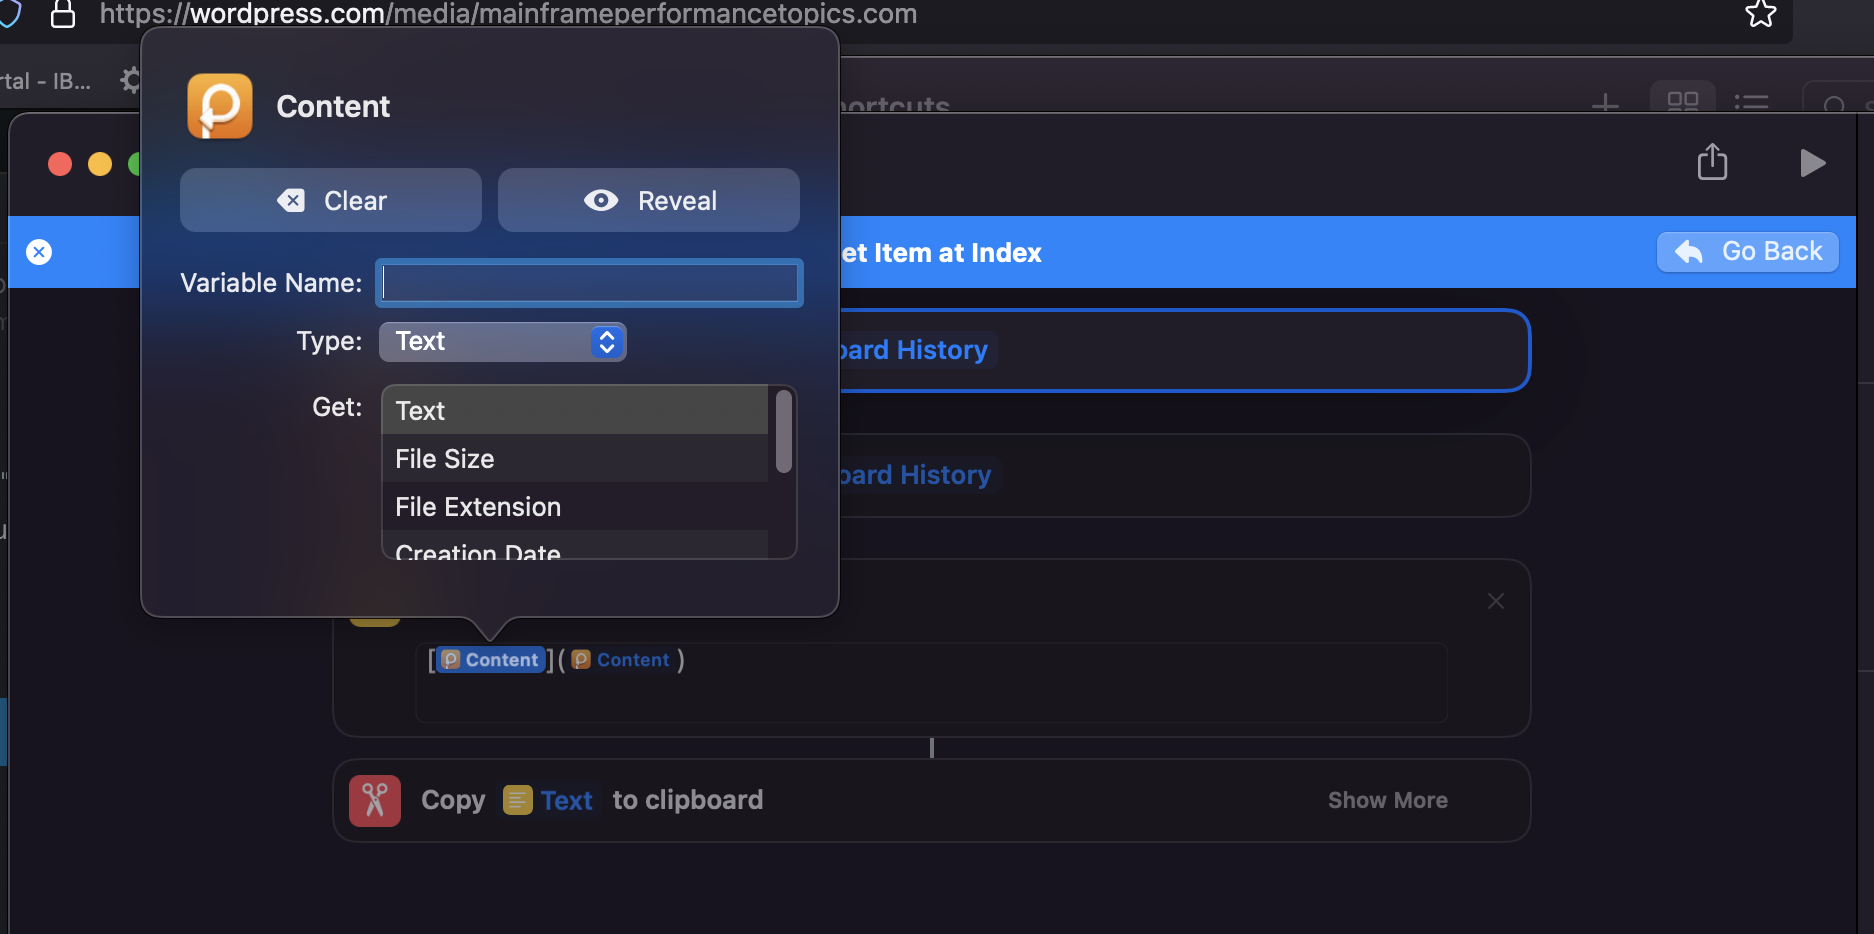Click the bookmark star icon in address bar
1874x934 pixels.
tap(1760, 14)
